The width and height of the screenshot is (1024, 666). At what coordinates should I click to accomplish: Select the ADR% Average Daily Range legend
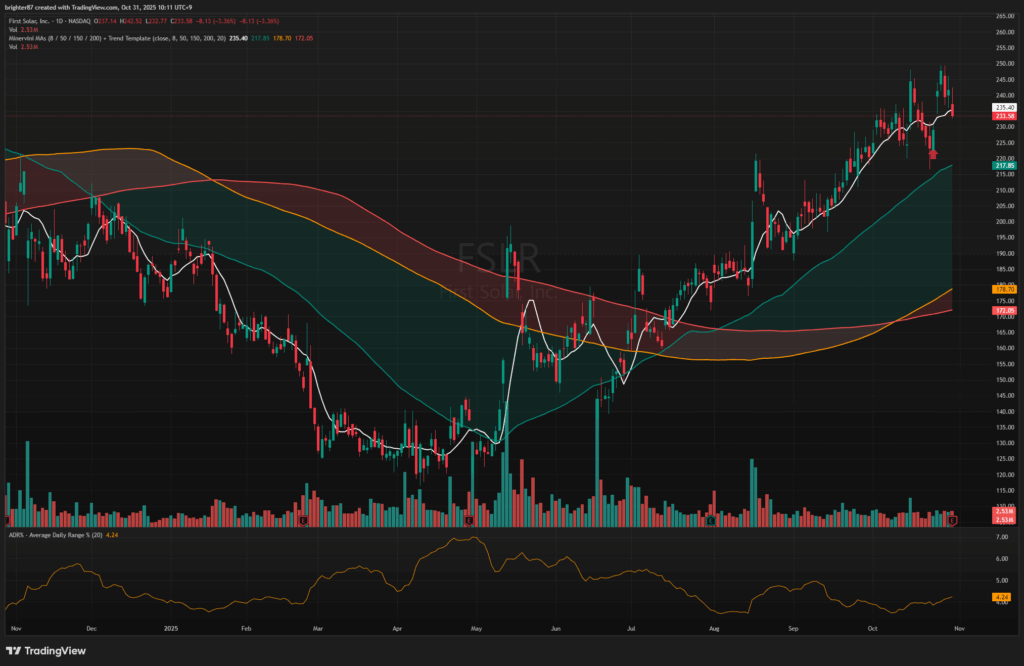(x=60, y=537)
